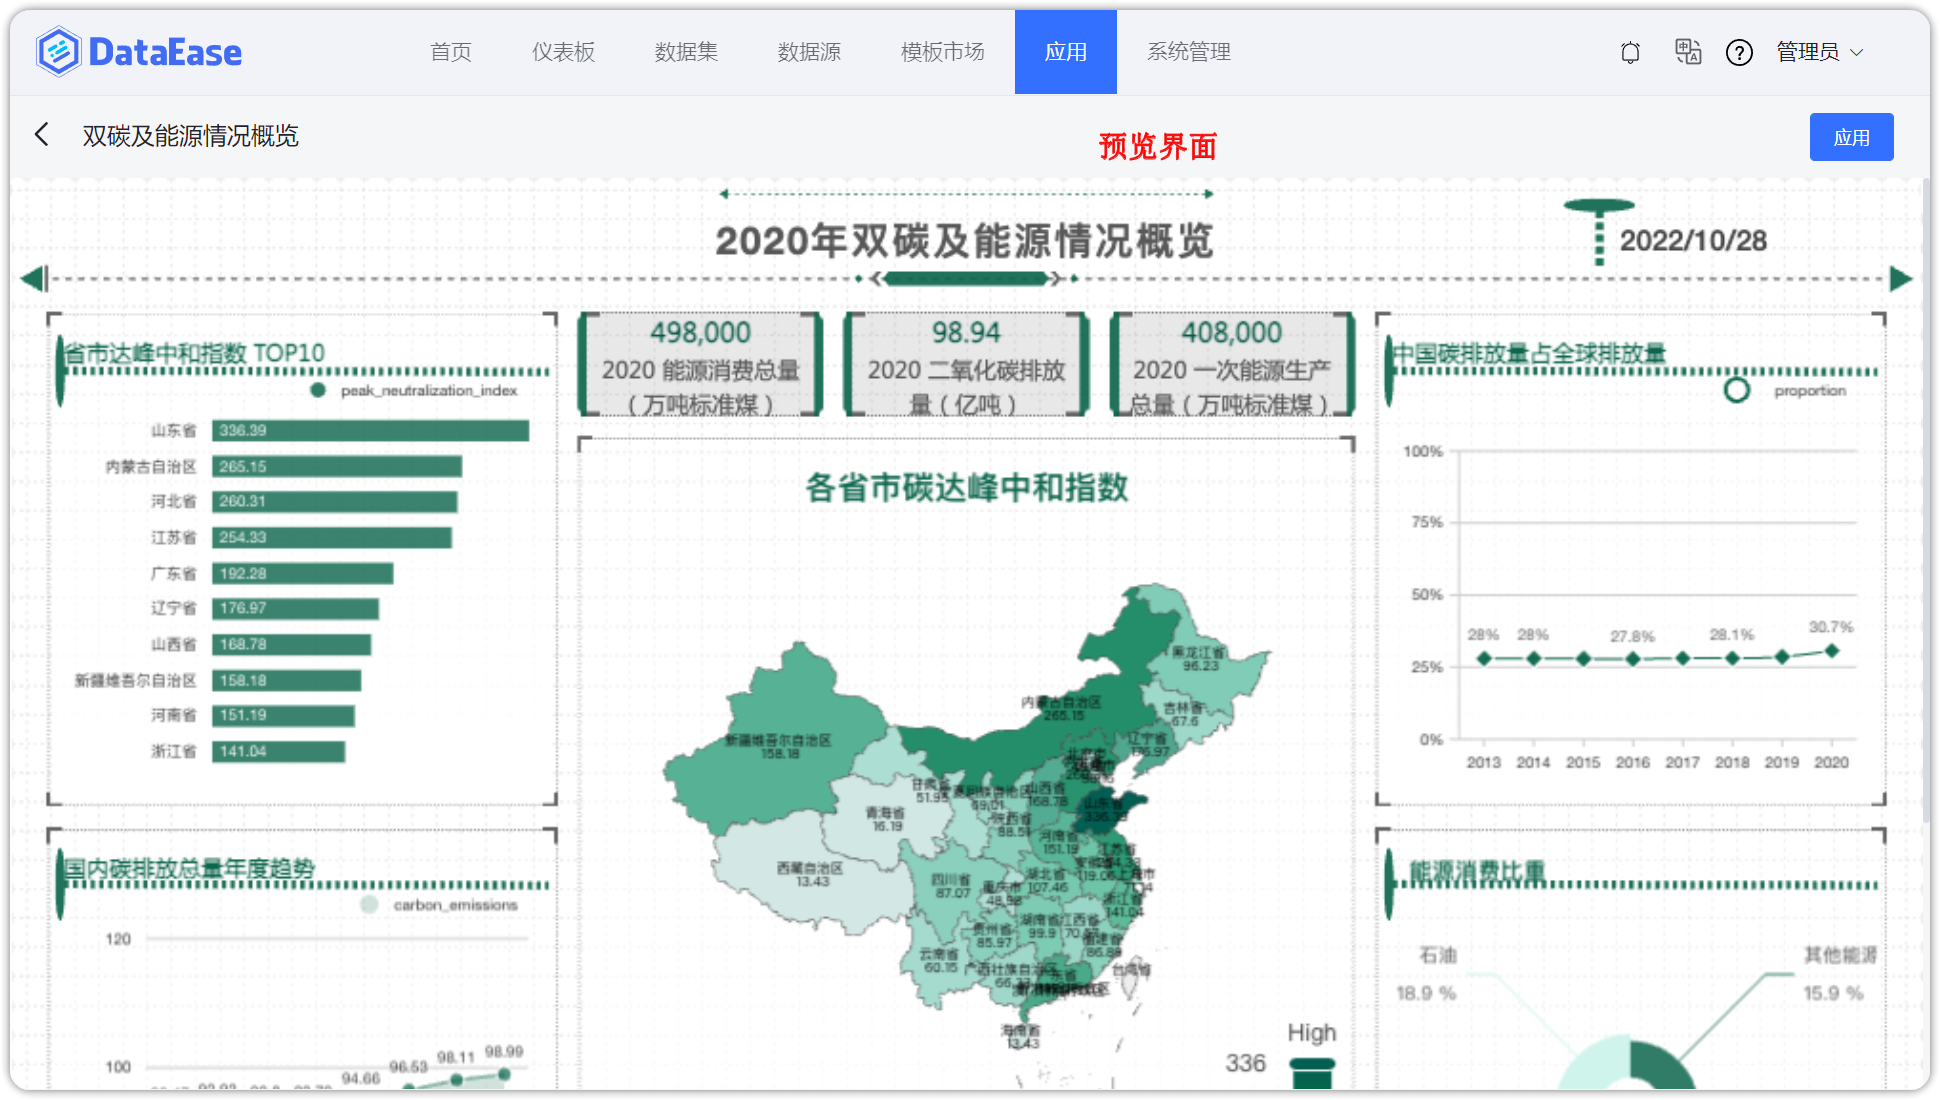
Task: Click the 498,000 能源消费总量 card
Action: click(700, 365)
